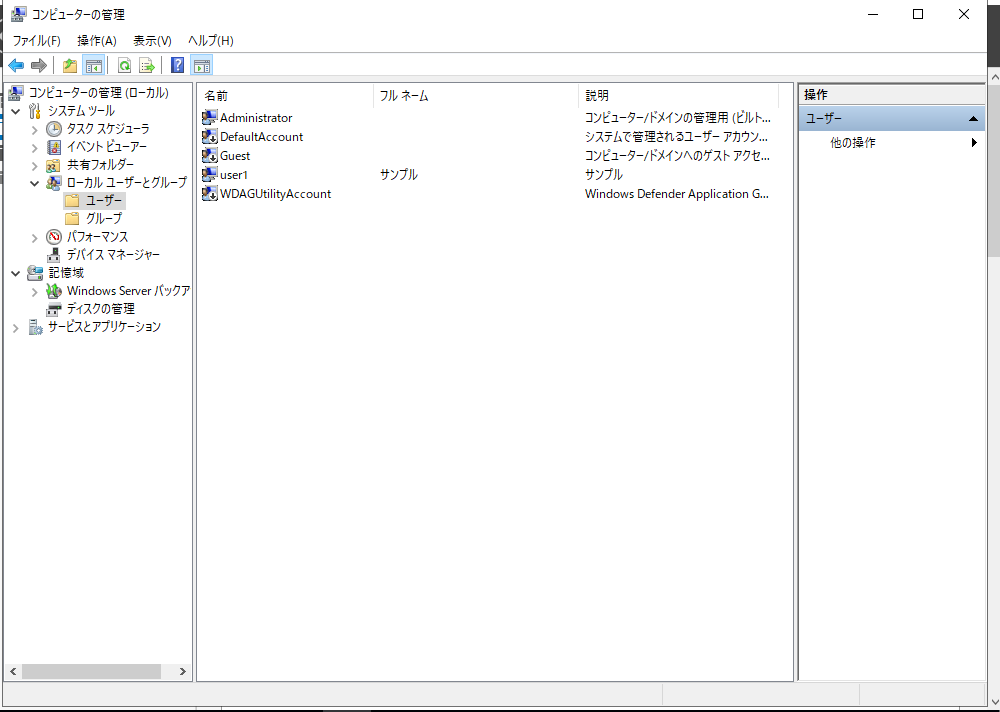Maximize the コンピューターの管理 window
Image resolution: width=1000 pixels, height=712 pixels.
(x=918, y=14)
